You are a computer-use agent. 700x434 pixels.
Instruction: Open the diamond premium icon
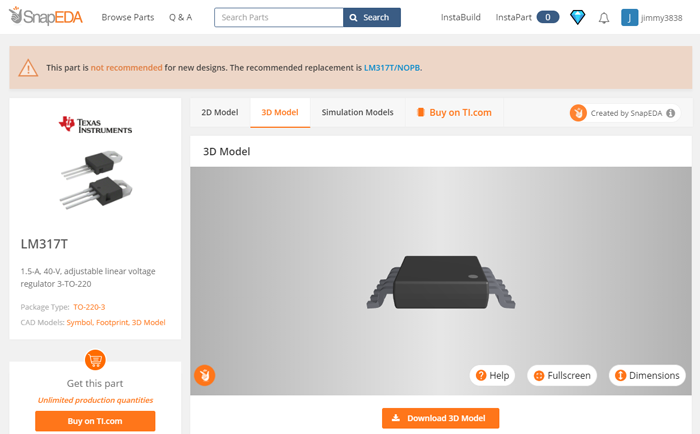tap(578, 17)
